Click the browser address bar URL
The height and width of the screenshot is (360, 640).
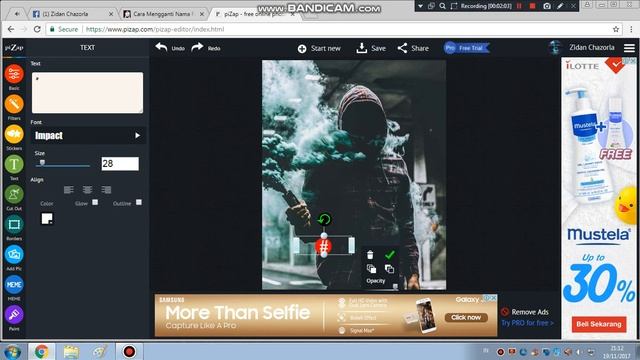pyautogui.click(x=155, y=29)
